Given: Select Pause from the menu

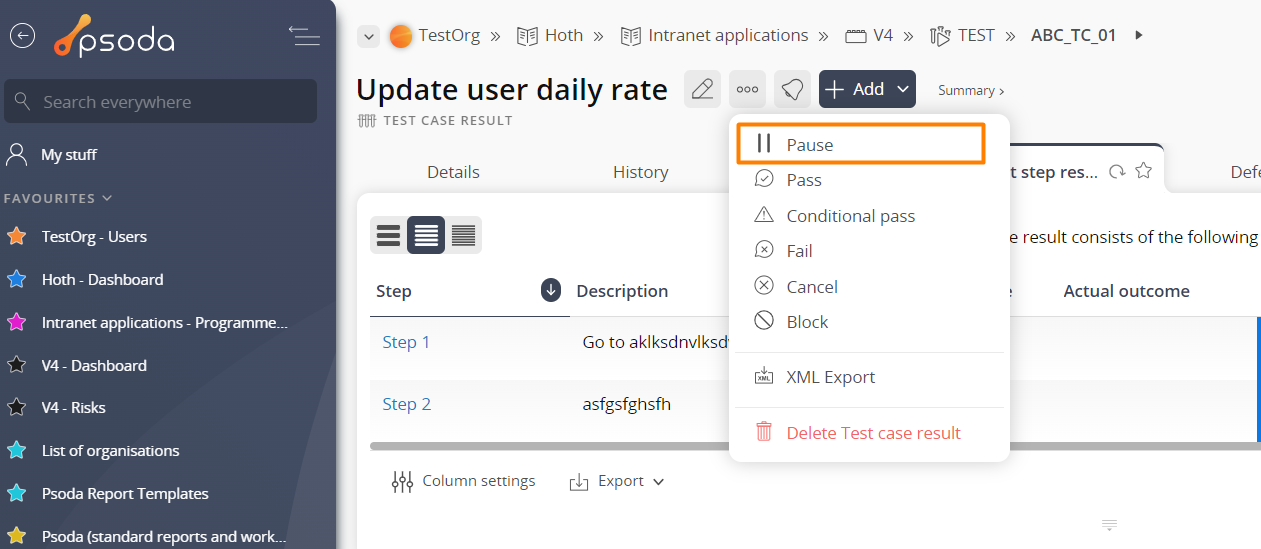Looking at the screenshot, I should 862,144.
